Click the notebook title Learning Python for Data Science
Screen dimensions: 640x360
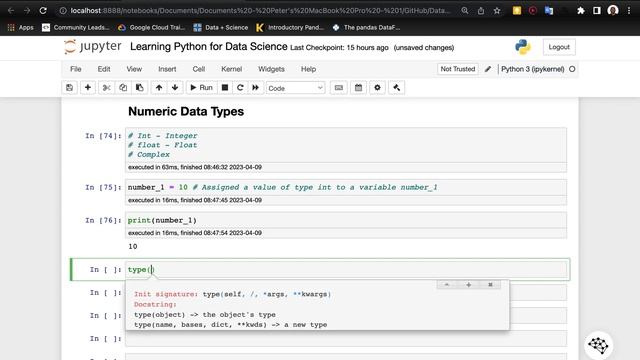(x=209, y=47)
